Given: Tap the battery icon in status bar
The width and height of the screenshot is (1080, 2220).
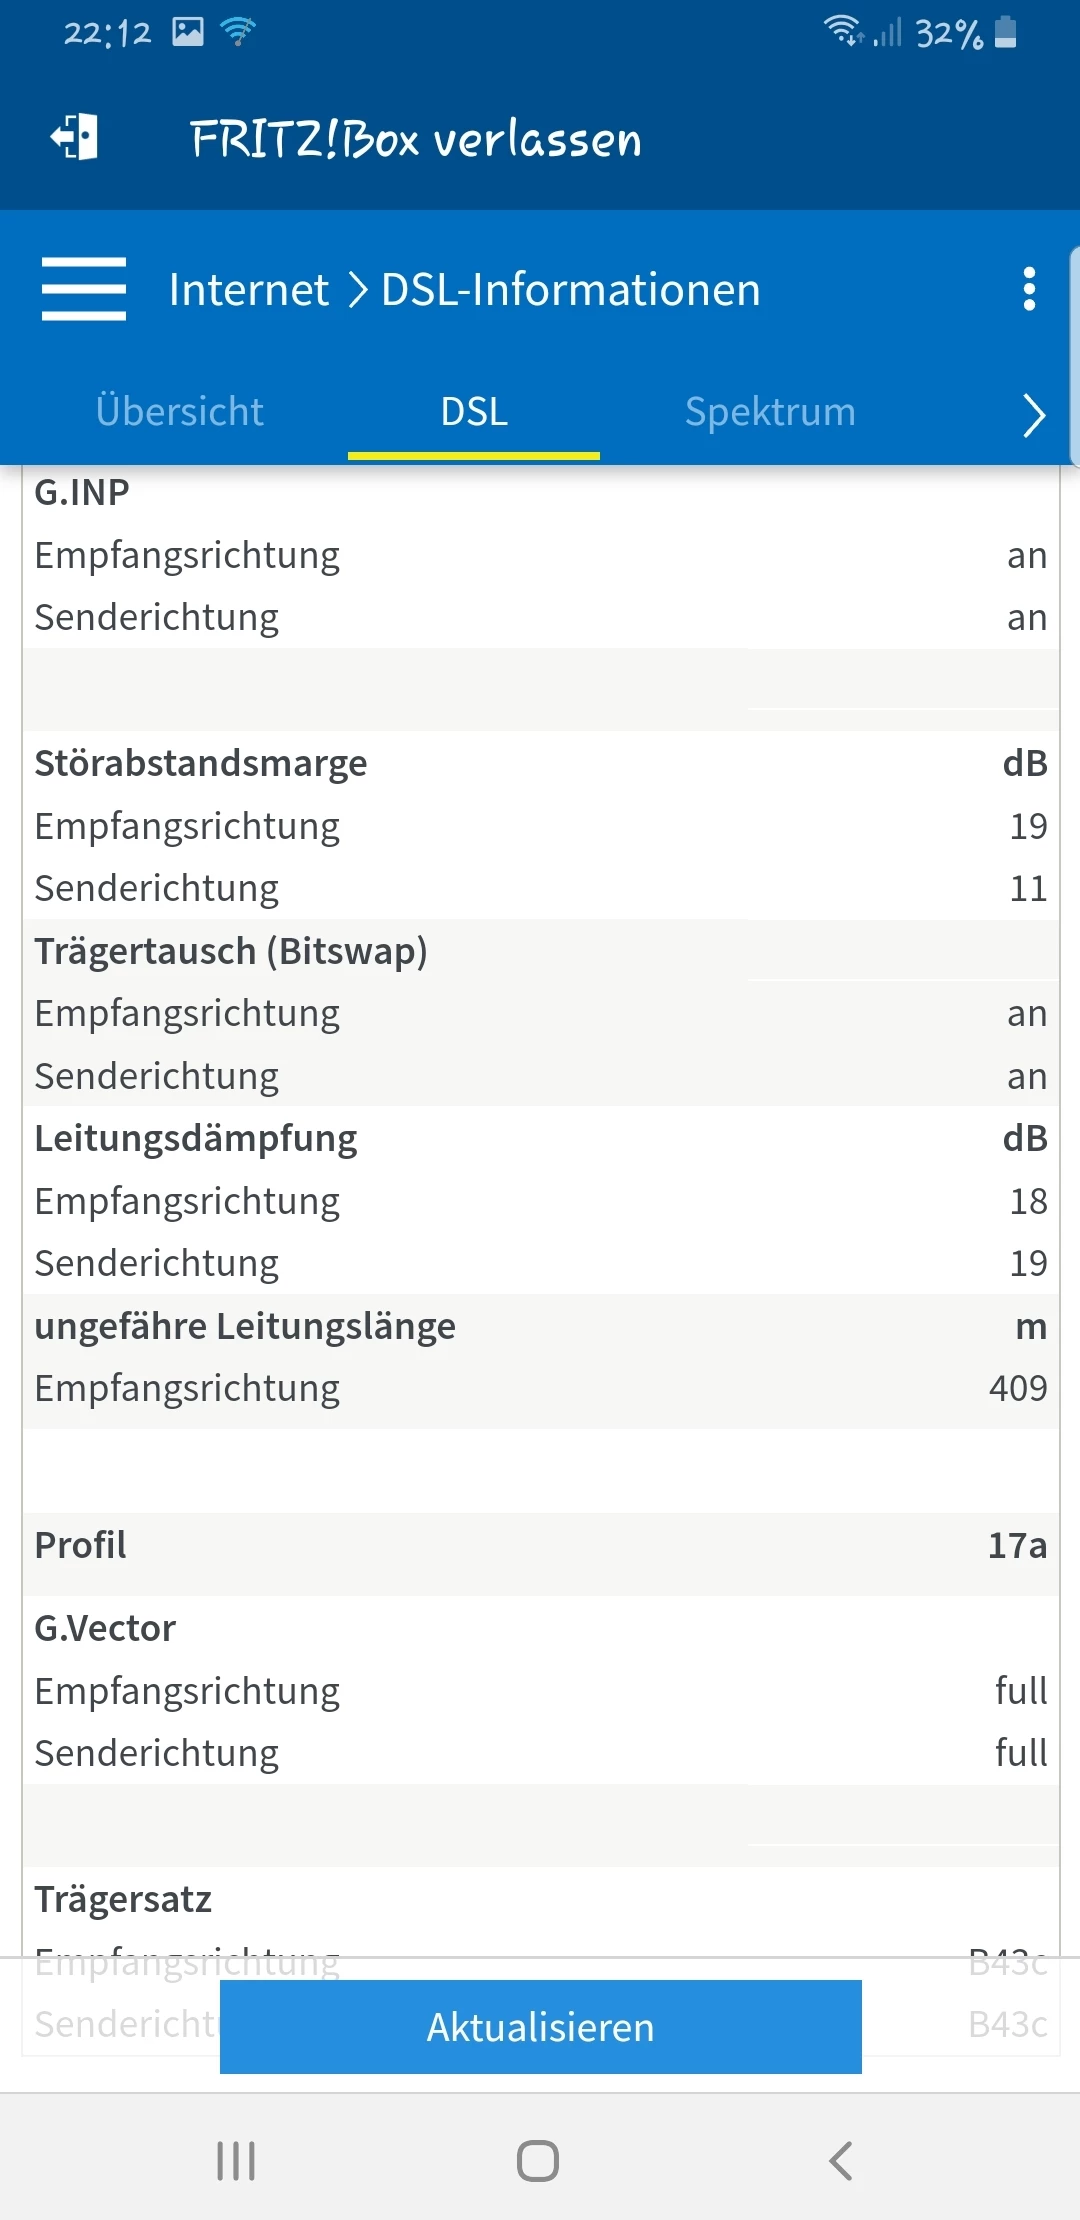Looking at the screenshot, I should [x=1007, y=32].
